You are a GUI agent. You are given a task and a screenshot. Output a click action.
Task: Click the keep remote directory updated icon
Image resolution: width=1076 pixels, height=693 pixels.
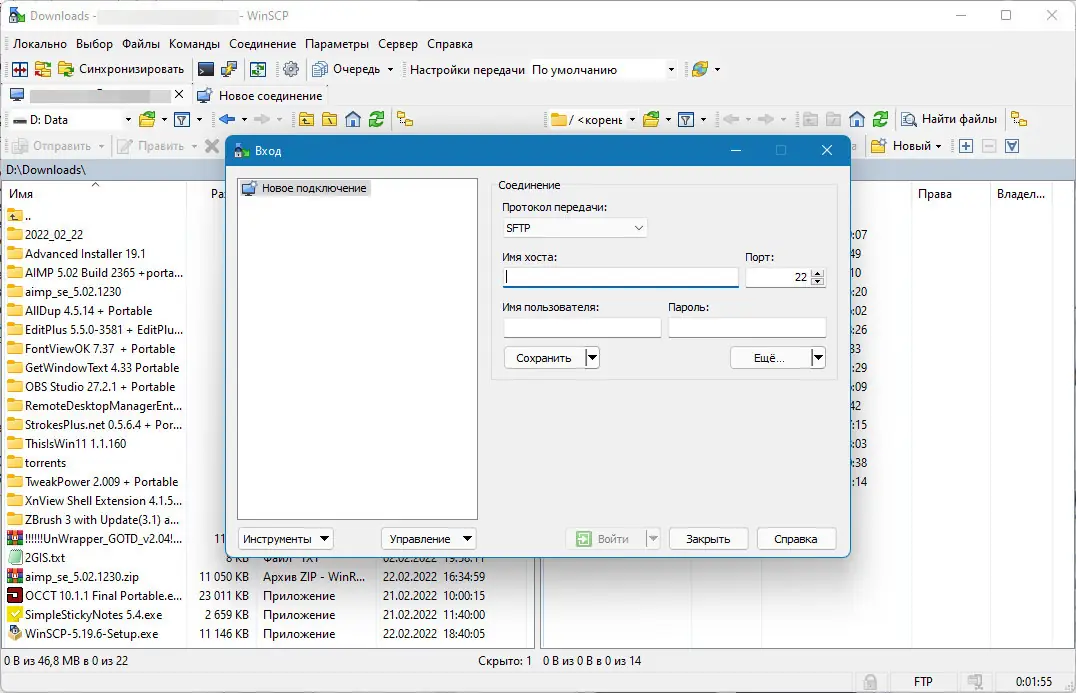[258, 69]
